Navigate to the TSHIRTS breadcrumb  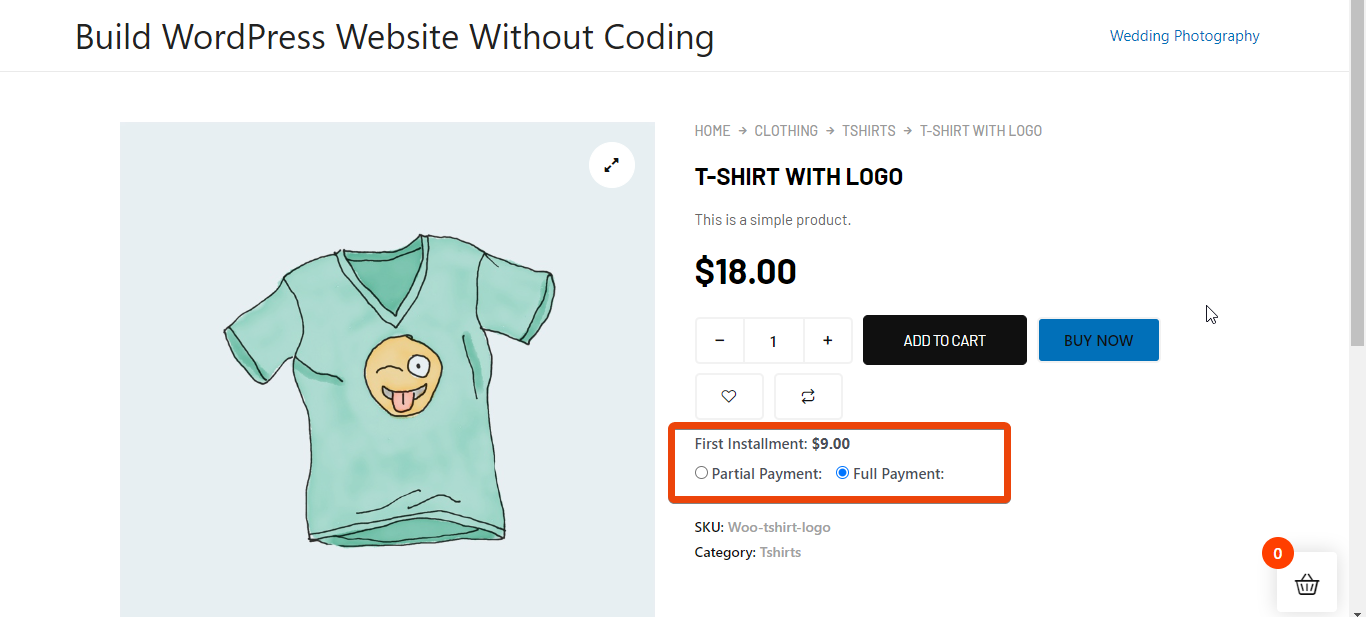(869, 131)
